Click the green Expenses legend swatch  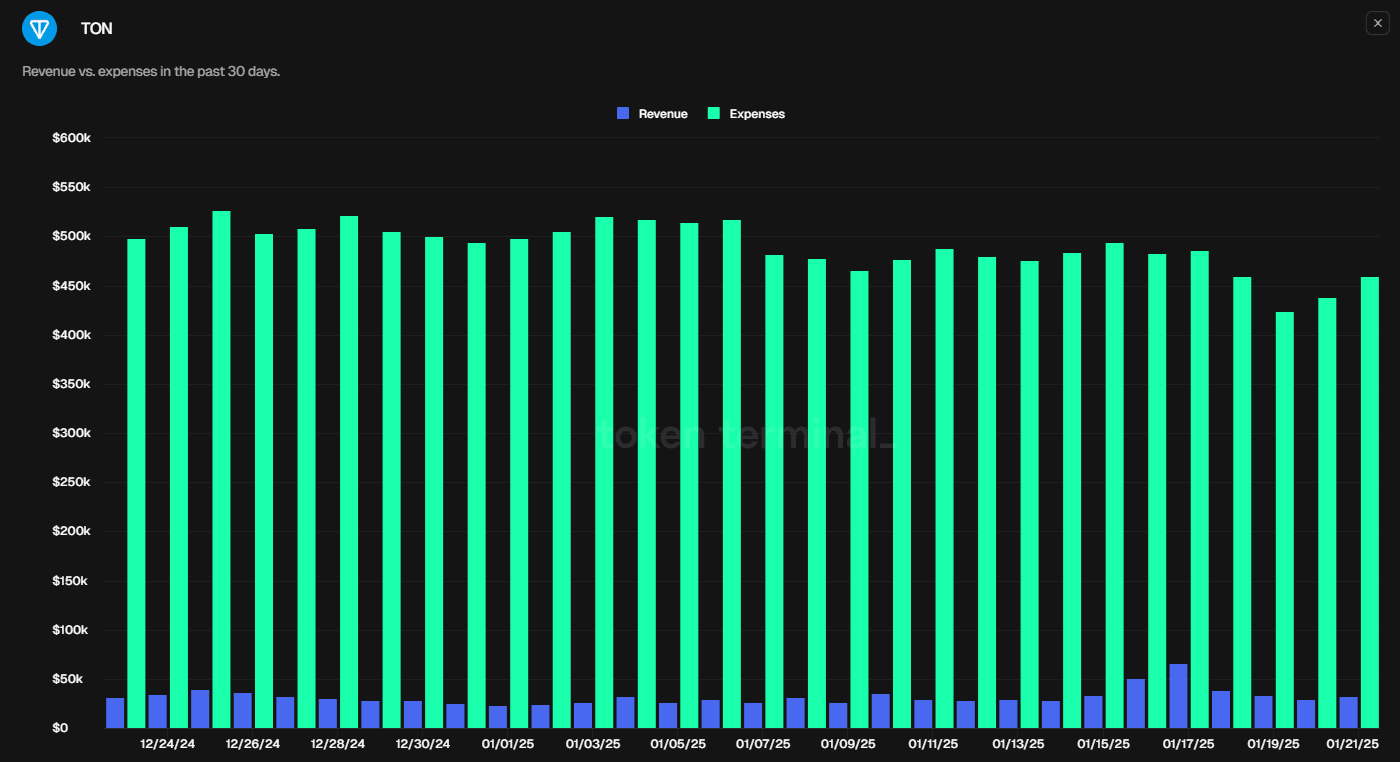coord(714,114)
